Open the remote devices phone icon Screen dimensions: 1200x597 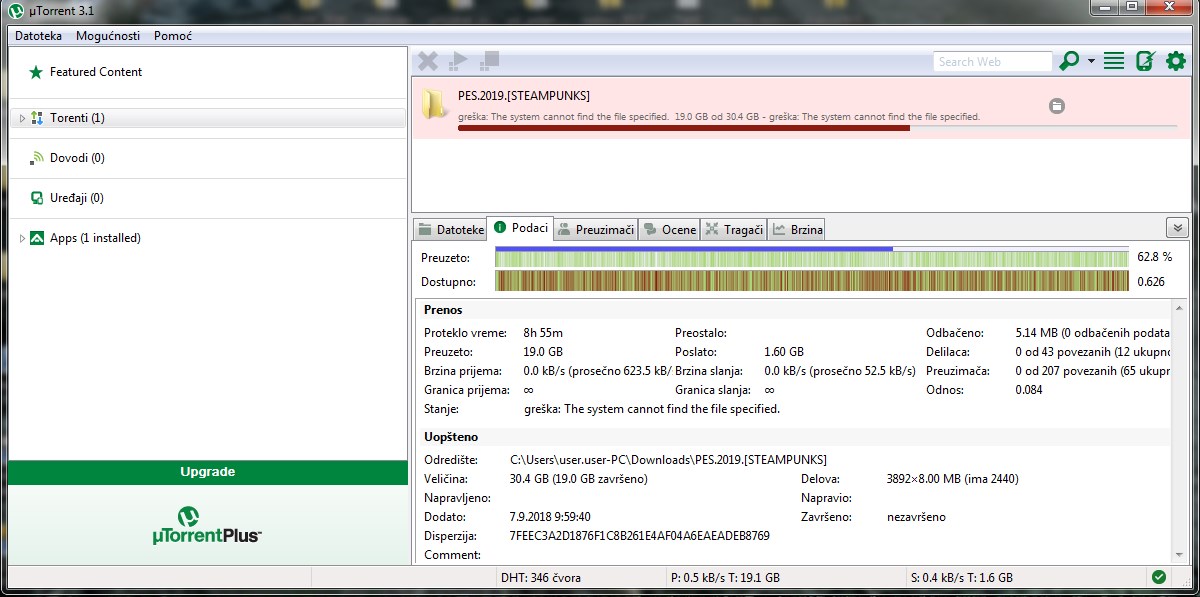(x=1145, y=61)
